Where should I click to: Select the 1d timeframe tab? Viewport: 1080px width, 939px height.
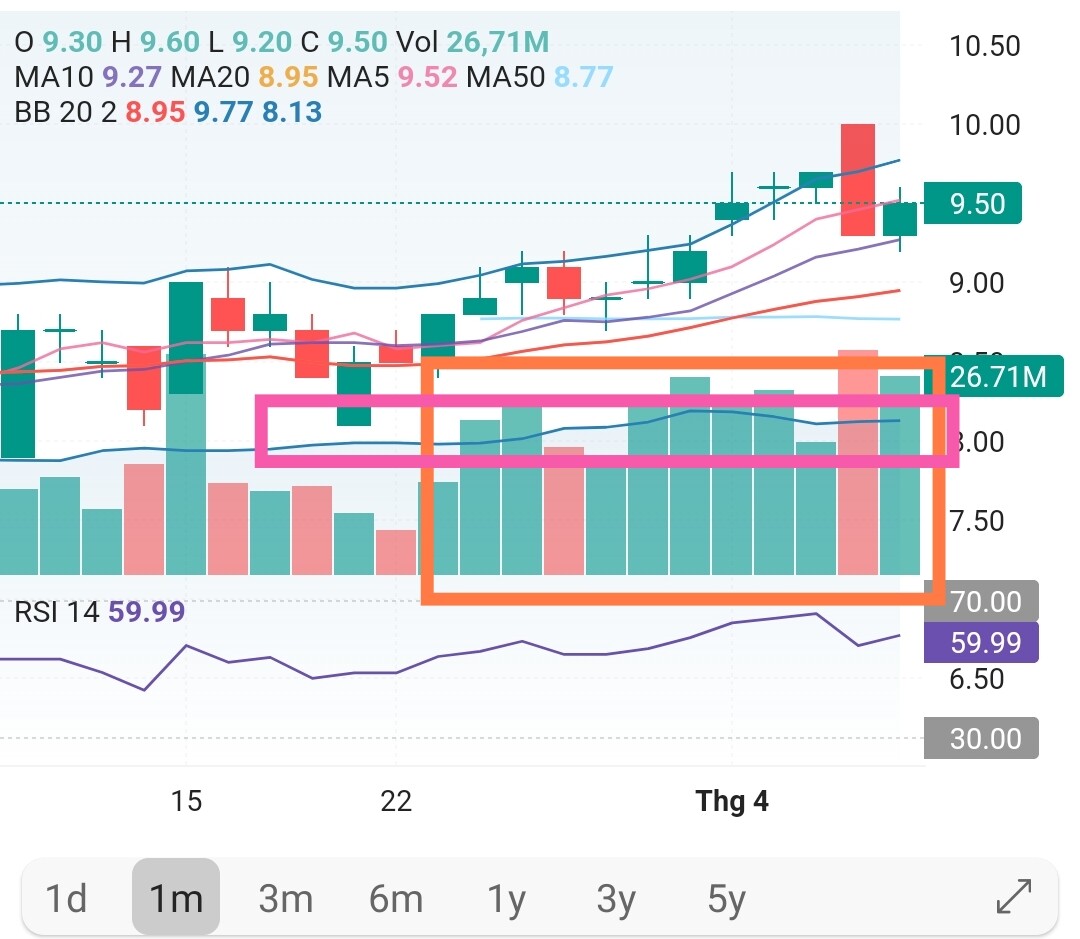click(x=67, y=898)
